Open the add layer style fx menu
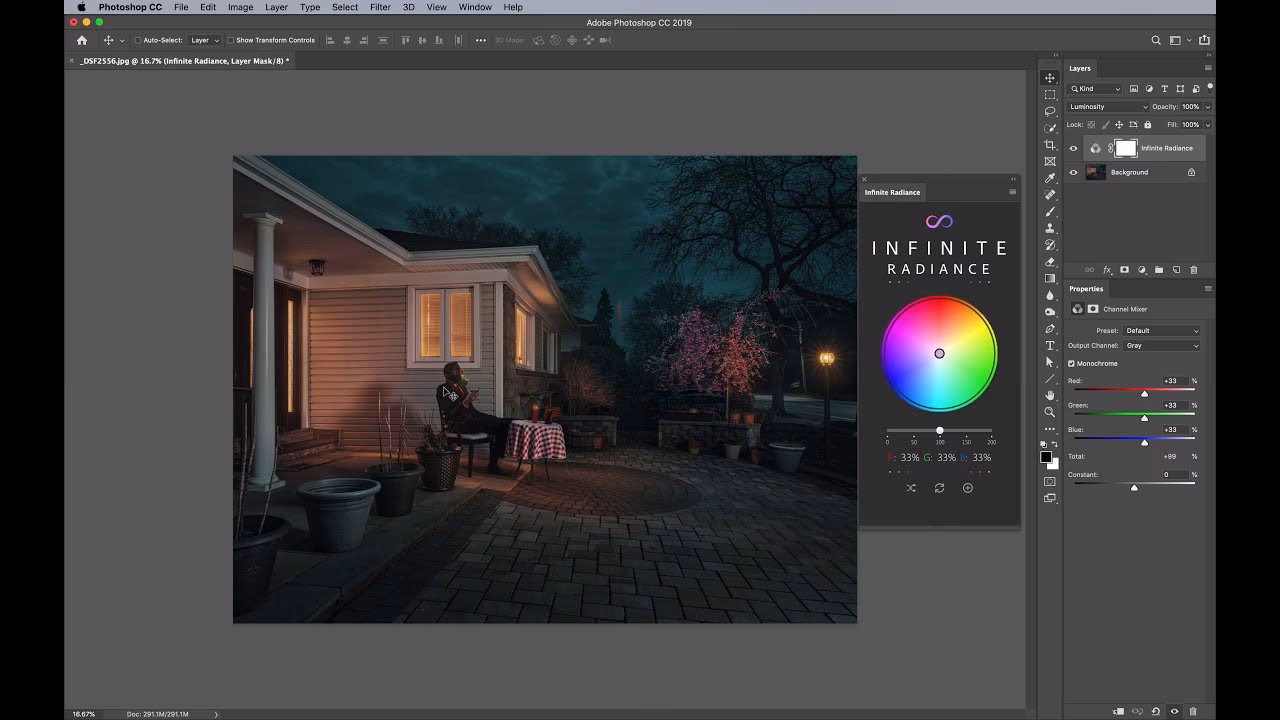1280x720 pixels. [x=1107, y=269]
